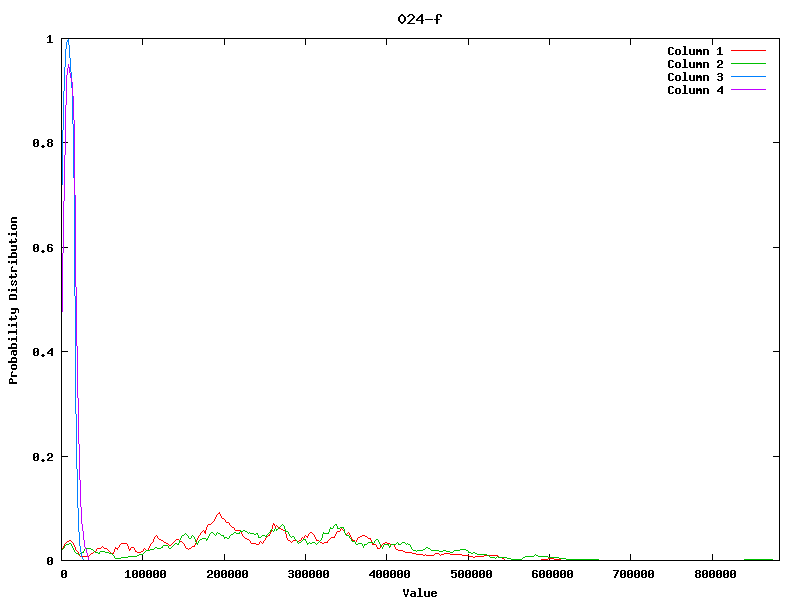Click the 0.4 y-axis tick label

[x=43, y=353]
